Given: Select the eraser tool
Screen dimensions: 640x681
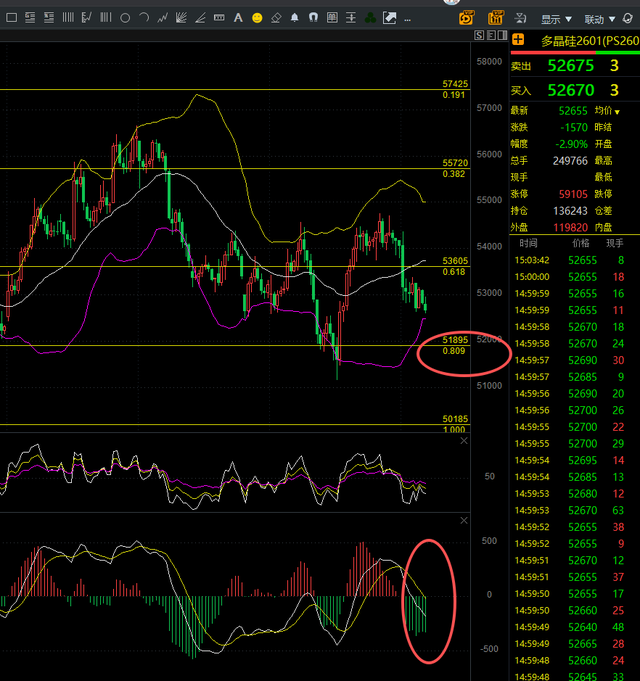Looking at the screenshot, I should [x=276, y=18].
